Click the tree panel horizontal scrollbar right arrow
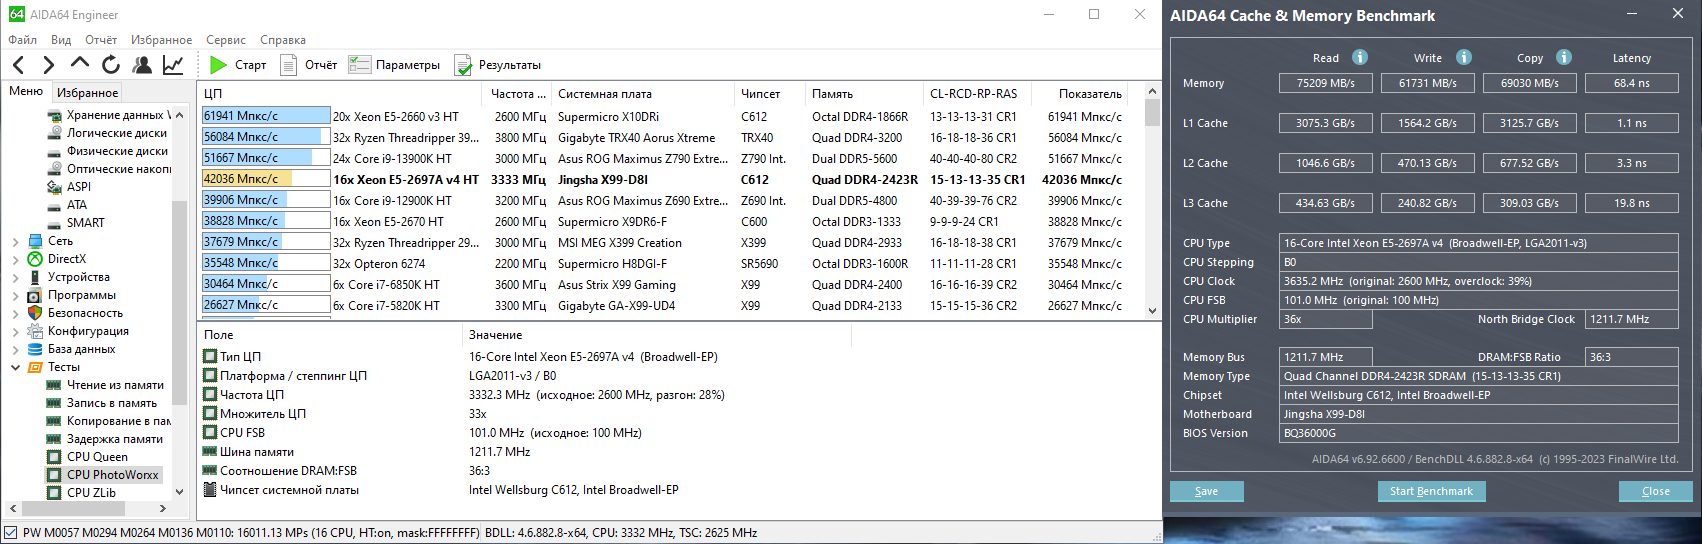Viewport: 1702px width, 544px height. point(163,509)
